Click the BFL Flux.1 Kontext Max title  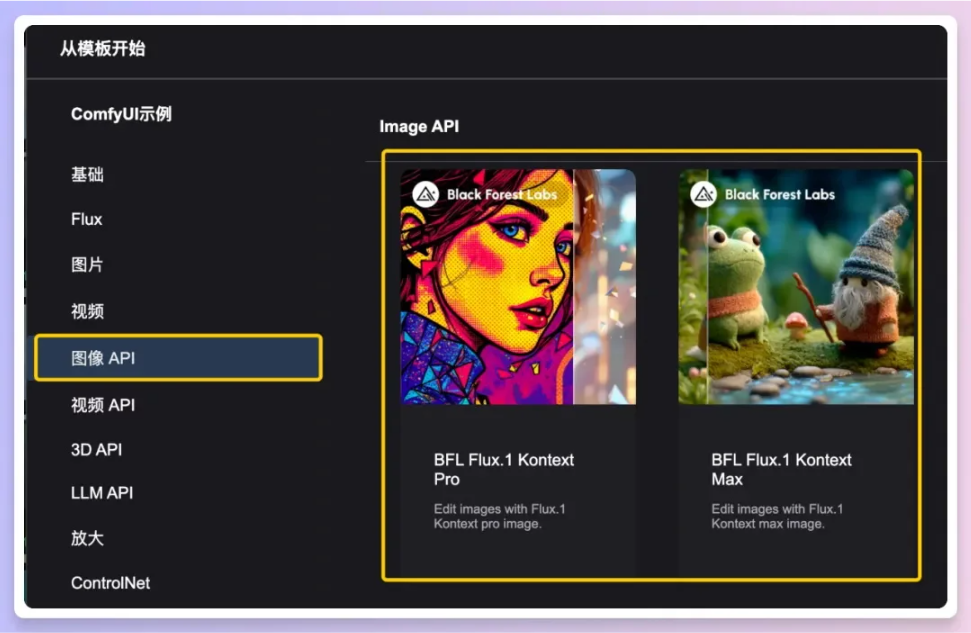pos(782,469)
